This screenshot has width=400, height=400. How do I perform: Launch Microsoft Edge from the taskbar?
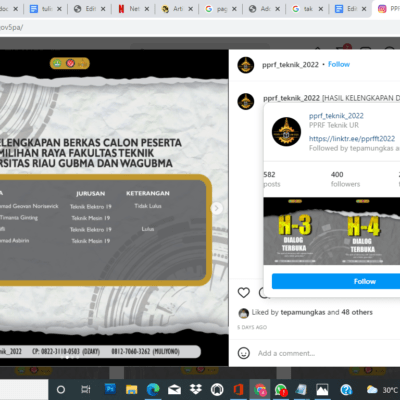pyautogui.click(x=153, y=389)
